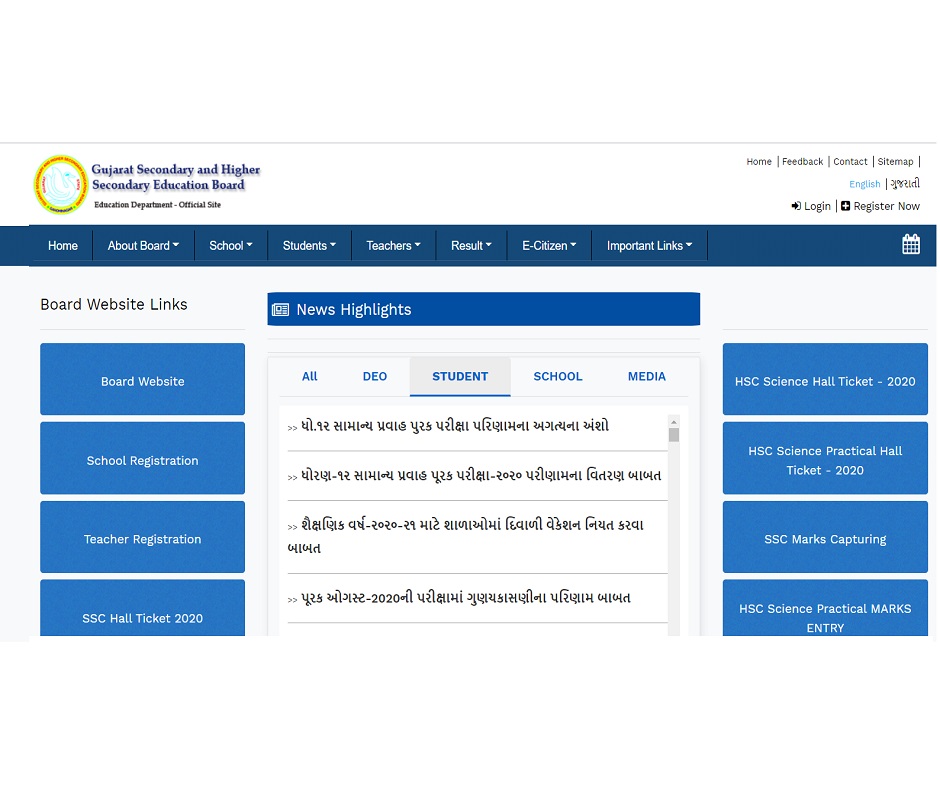Expand the School dropdown menu

tap(231, 246)
